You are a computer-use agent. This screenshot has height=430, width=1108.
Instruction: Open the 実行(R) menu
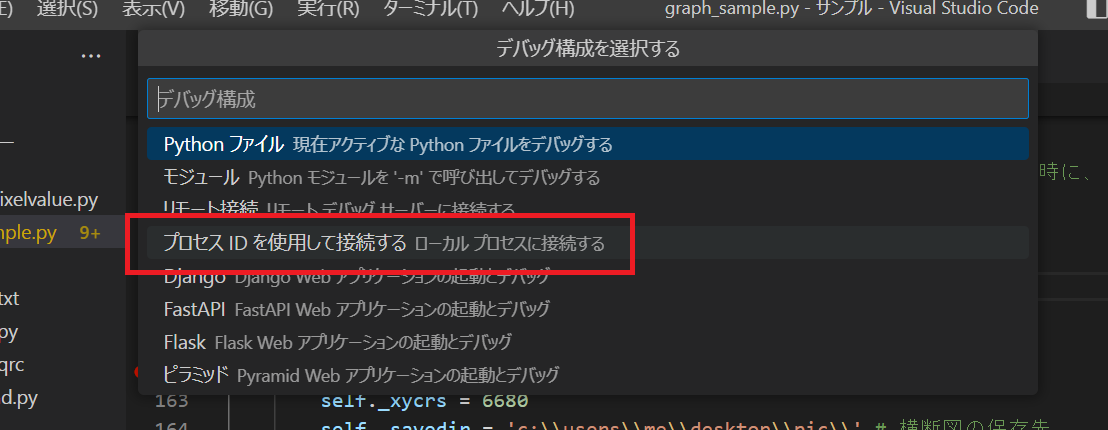(328, 9)
